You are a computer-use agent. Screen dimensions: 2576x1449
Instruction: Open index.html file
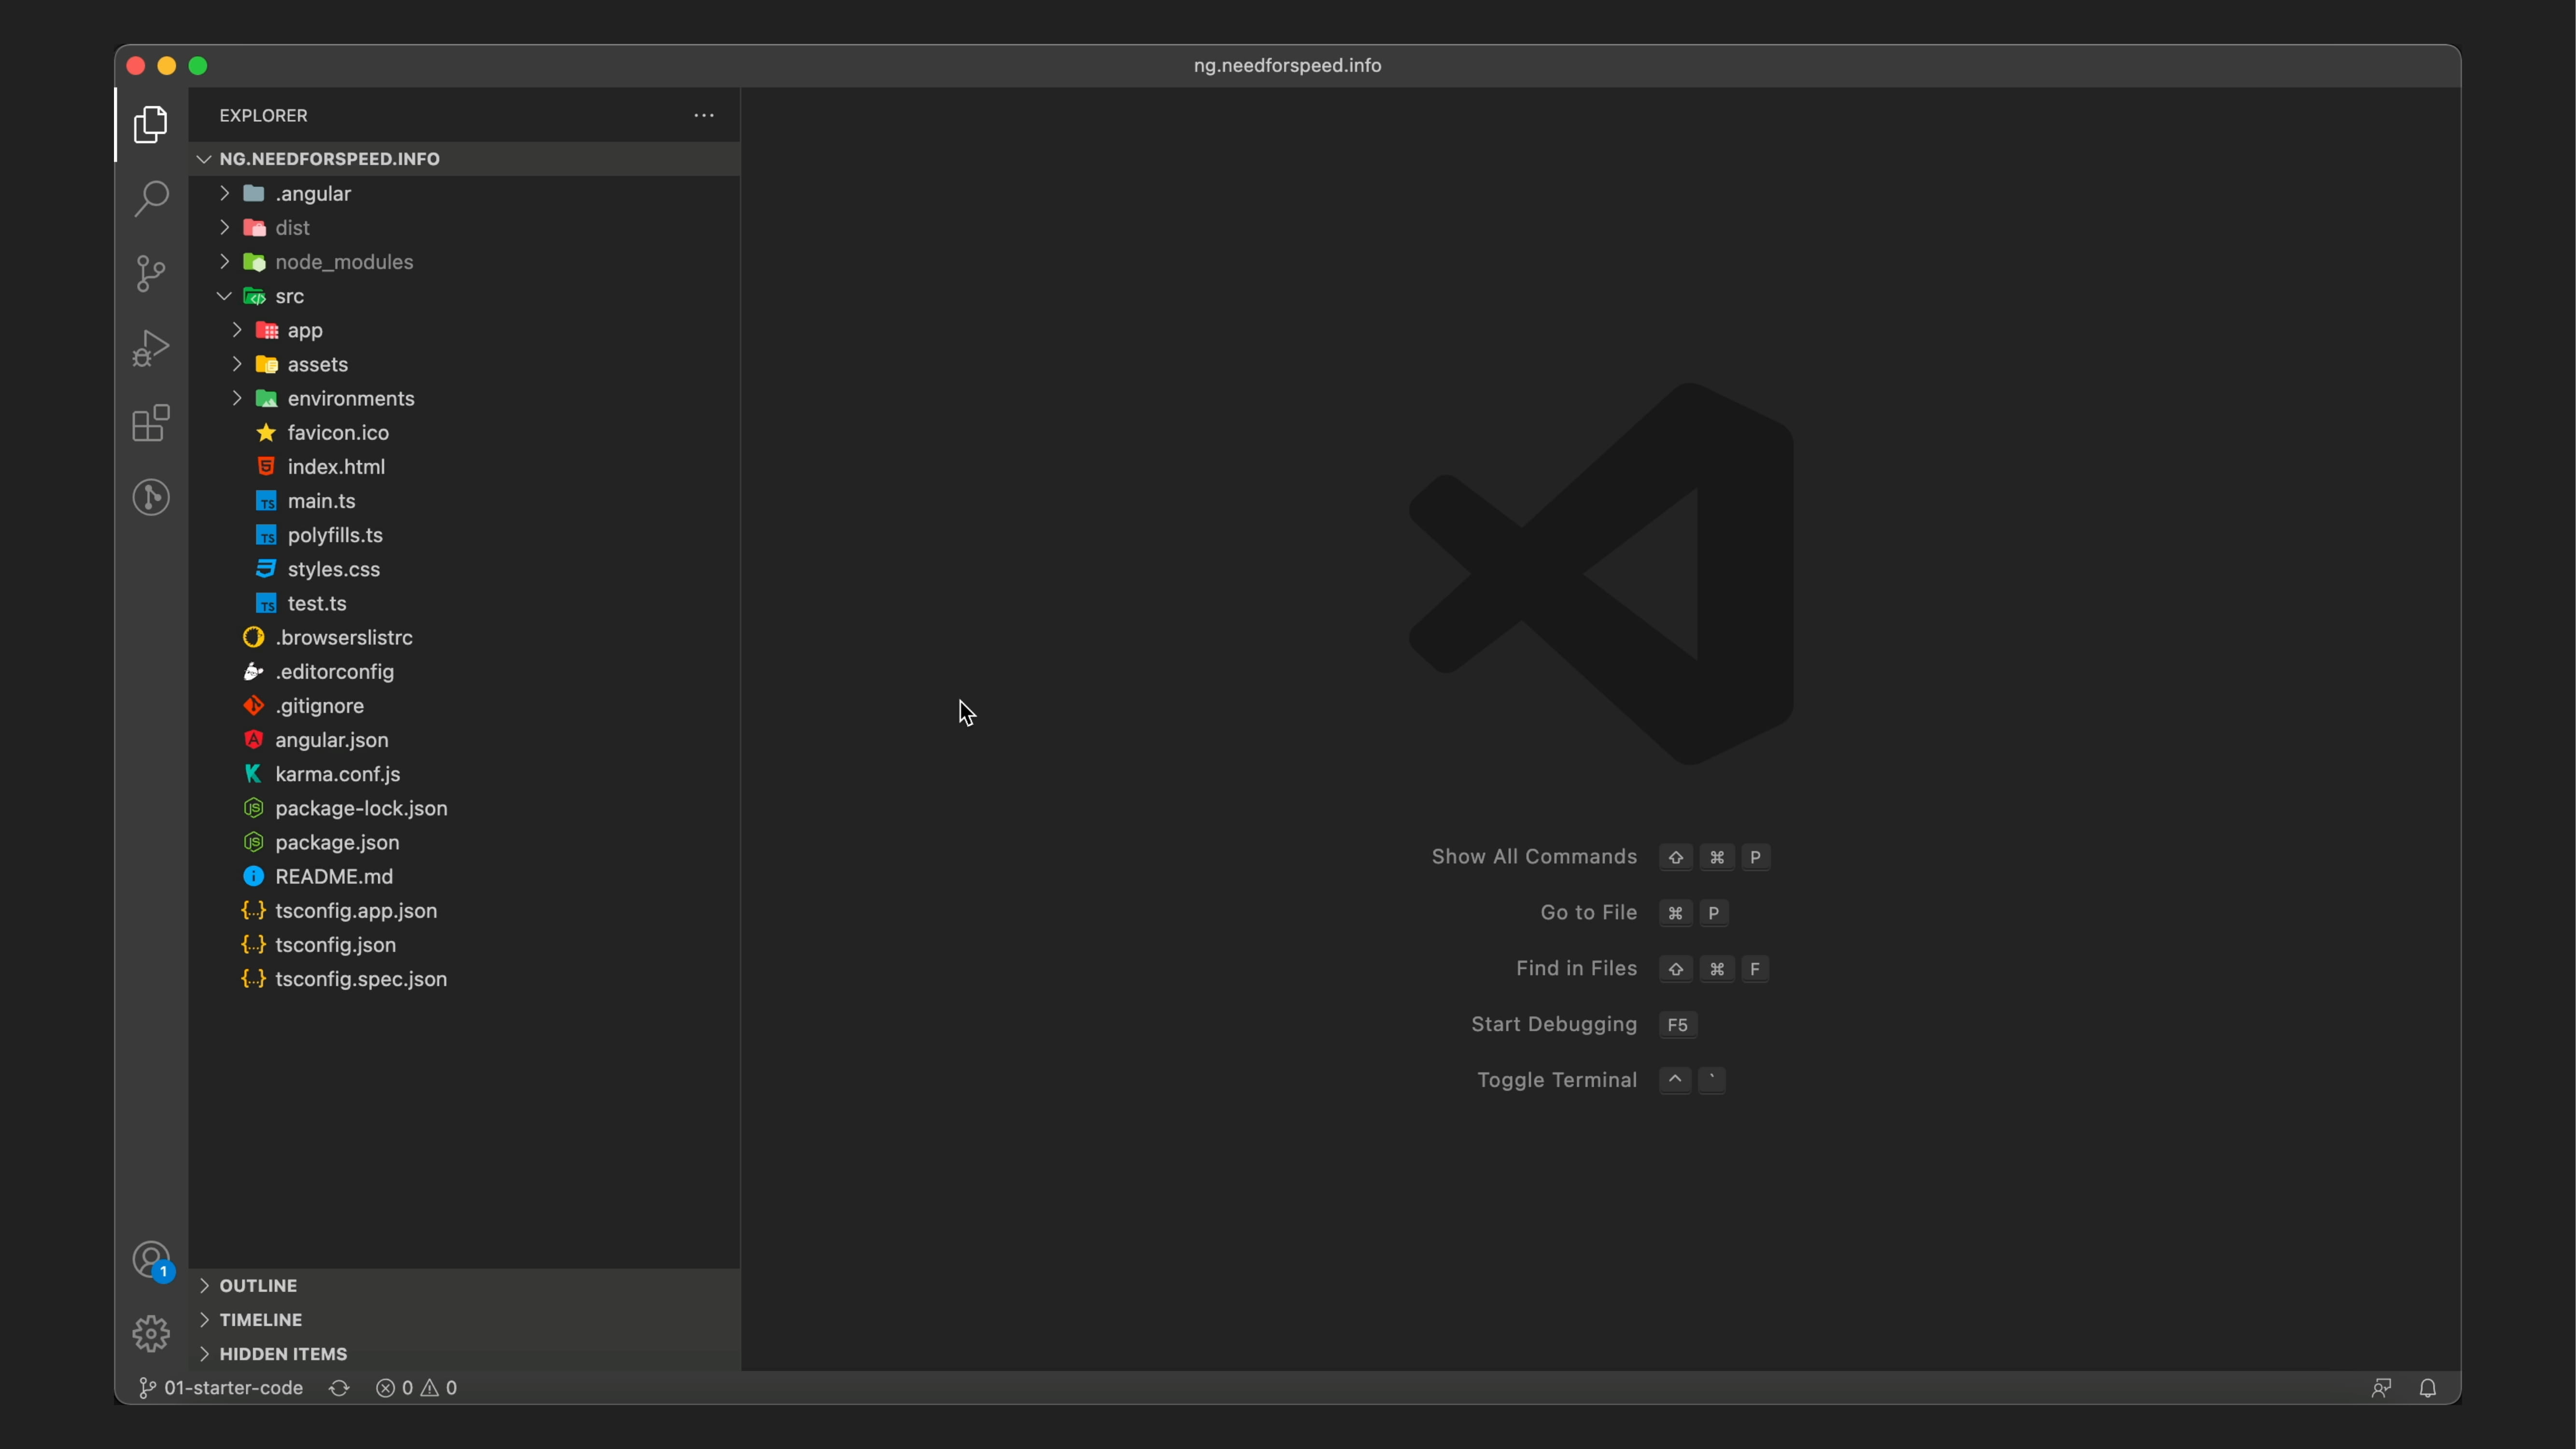pyautogui.click(x=465, y=467)
